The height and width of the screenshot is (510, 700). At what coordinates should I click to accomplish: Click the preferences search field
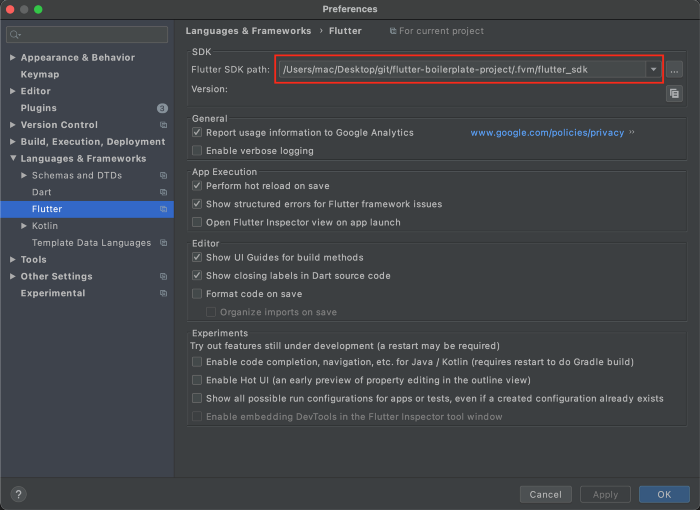(88, 35)
